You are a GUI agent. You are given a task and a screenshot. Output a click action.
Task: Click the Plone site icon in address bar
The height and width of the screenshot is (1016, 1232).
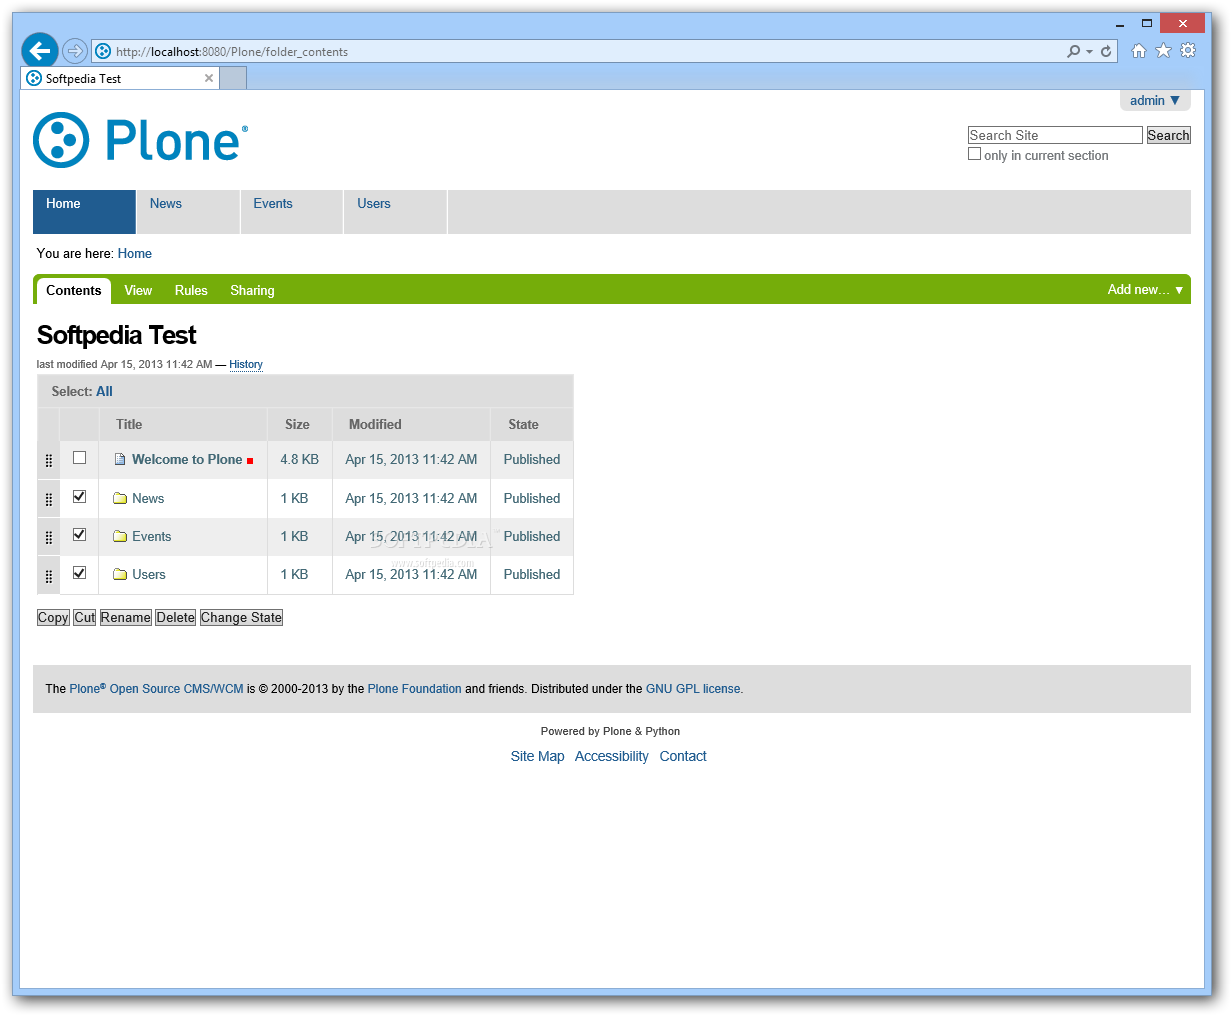coord(103,51)
